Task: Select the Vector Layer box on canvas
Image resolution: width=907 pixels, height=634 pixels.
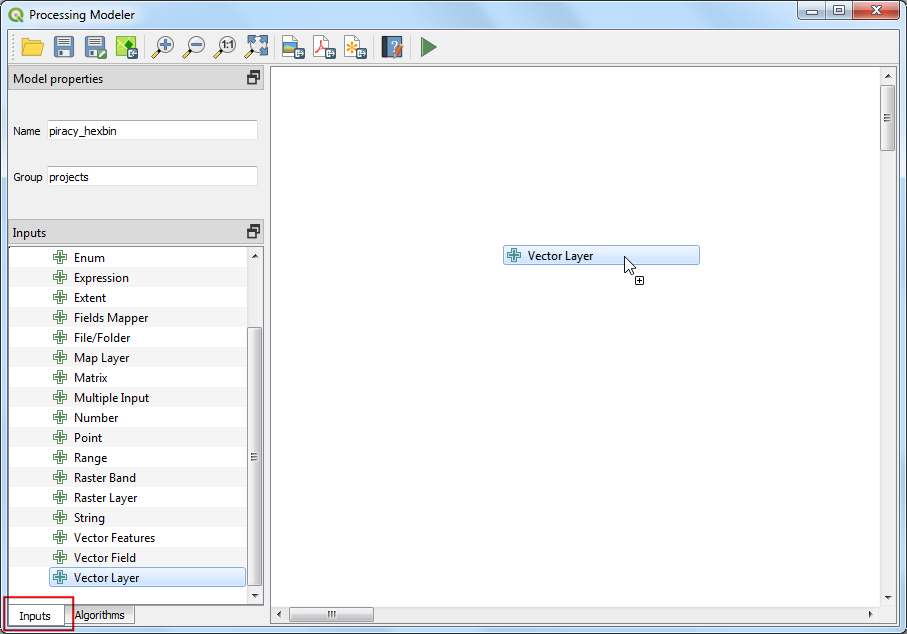Action: [x=600, y=256]
